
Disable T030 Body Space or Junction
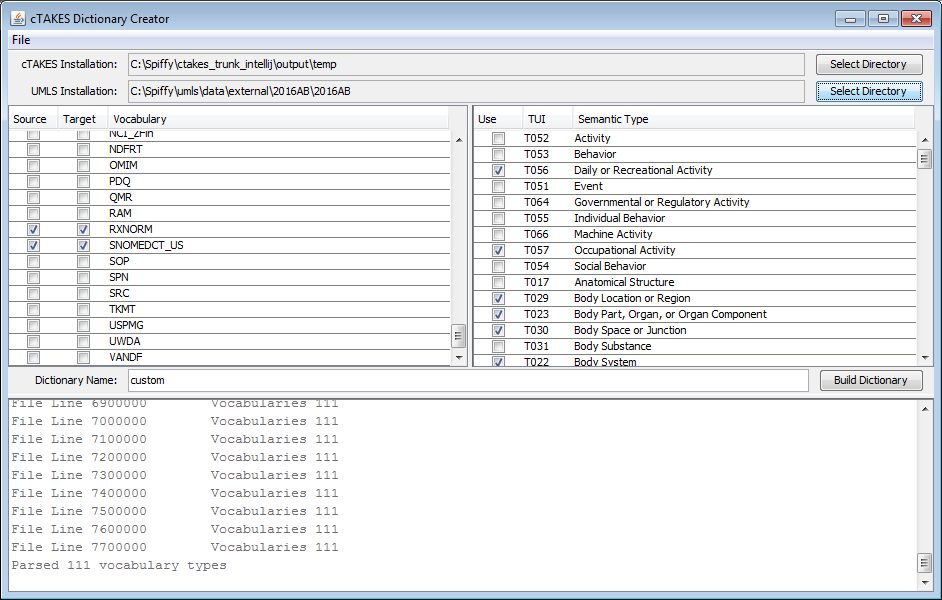pyautogui.click(x=499, y=331)
